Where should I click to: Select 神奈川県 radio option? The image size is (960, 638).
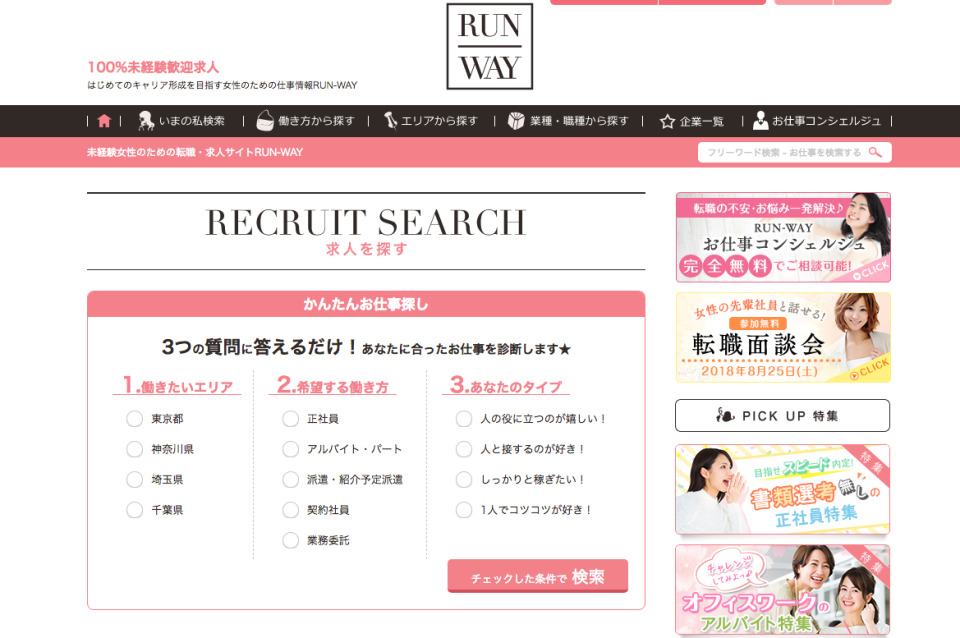coord(135,449)
